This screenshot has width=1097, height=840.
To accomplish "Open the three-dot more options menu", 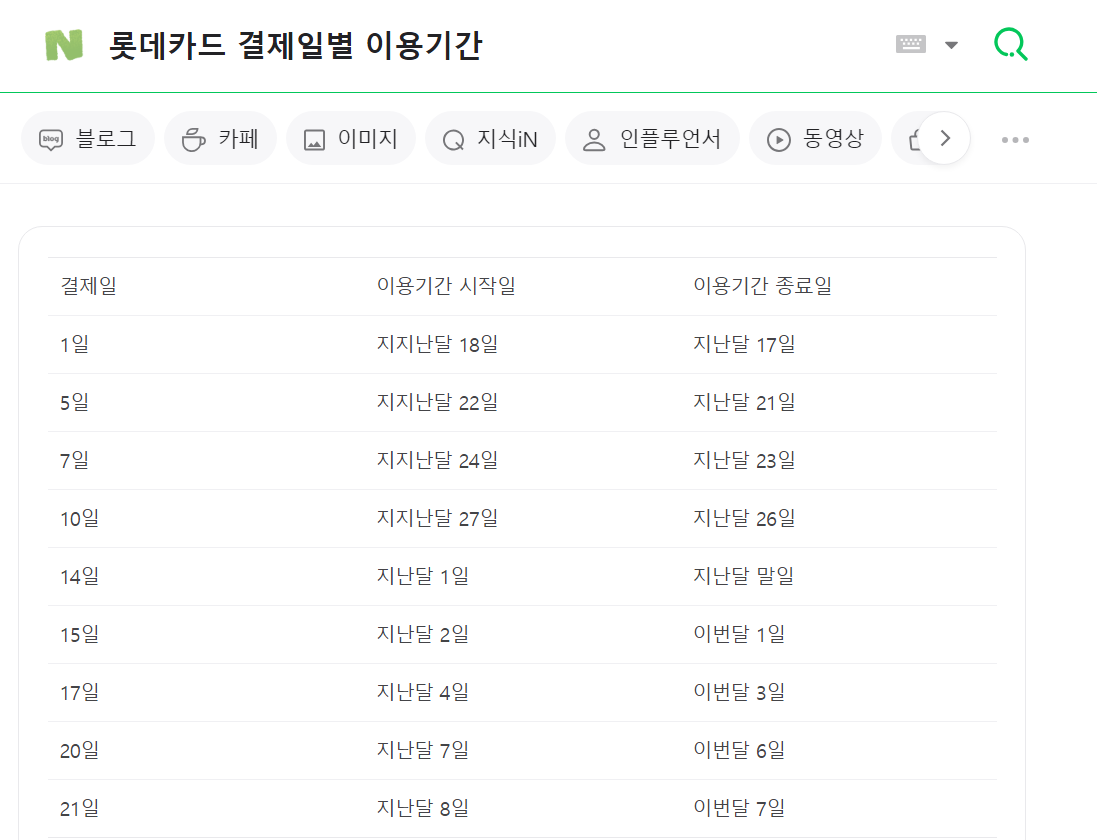I will [x=1014, y=140].
